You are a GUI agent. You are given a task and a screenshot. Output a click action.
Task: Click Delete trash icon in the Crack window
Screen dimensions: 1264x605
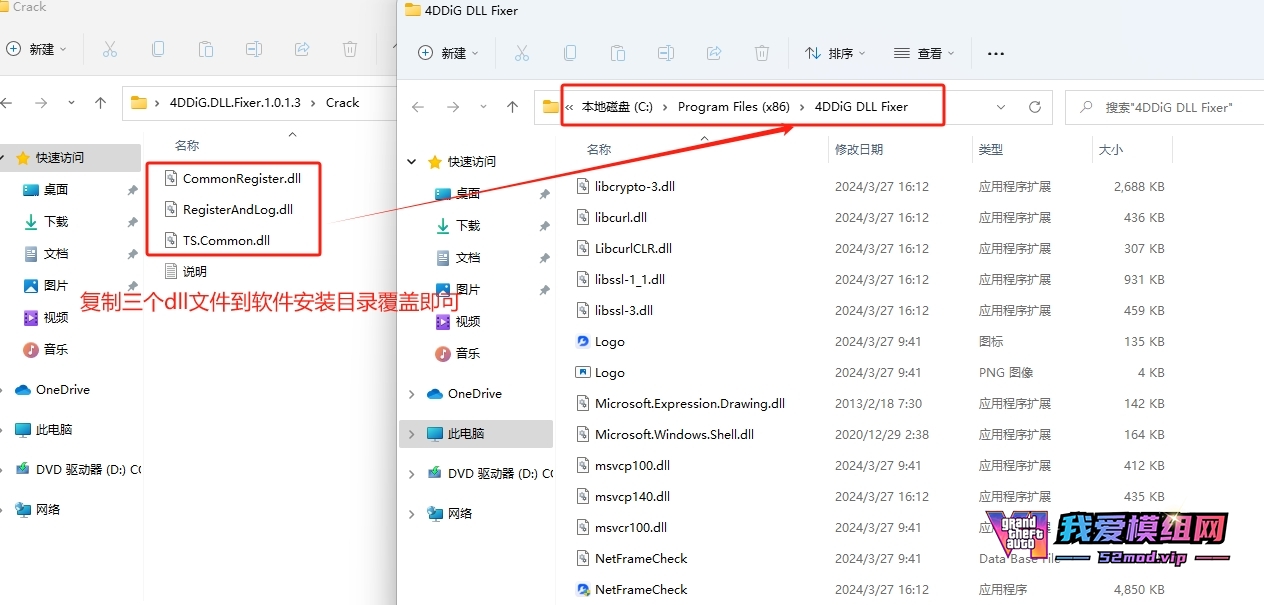tap(350, 49)
